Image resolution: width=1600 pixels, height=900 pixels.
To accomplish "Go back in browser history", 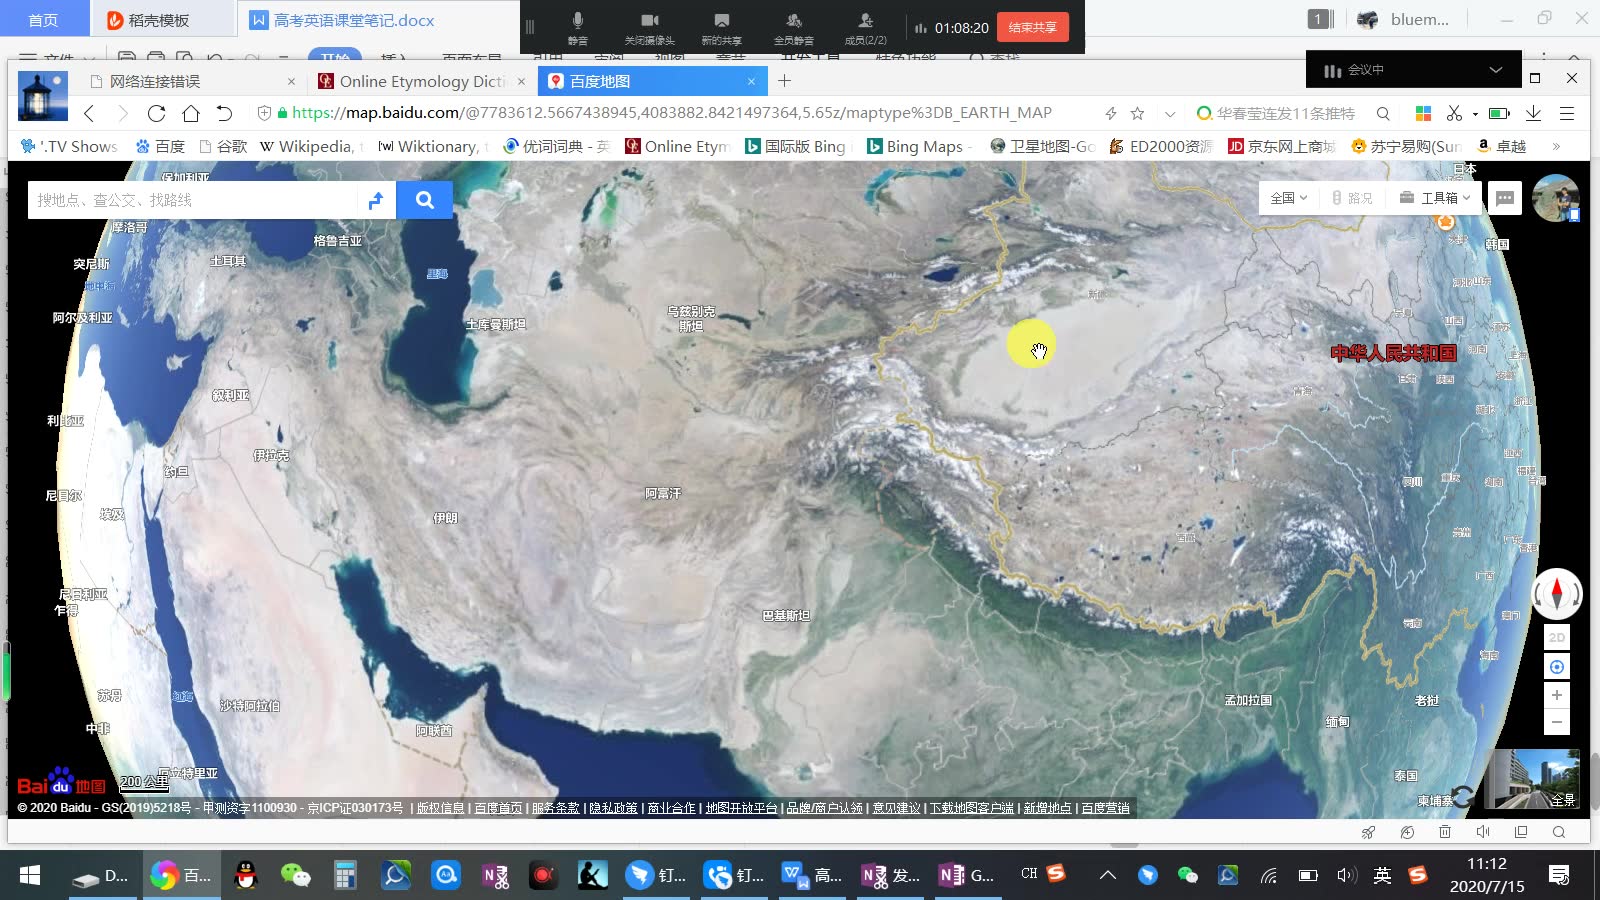I will point(89,113).
